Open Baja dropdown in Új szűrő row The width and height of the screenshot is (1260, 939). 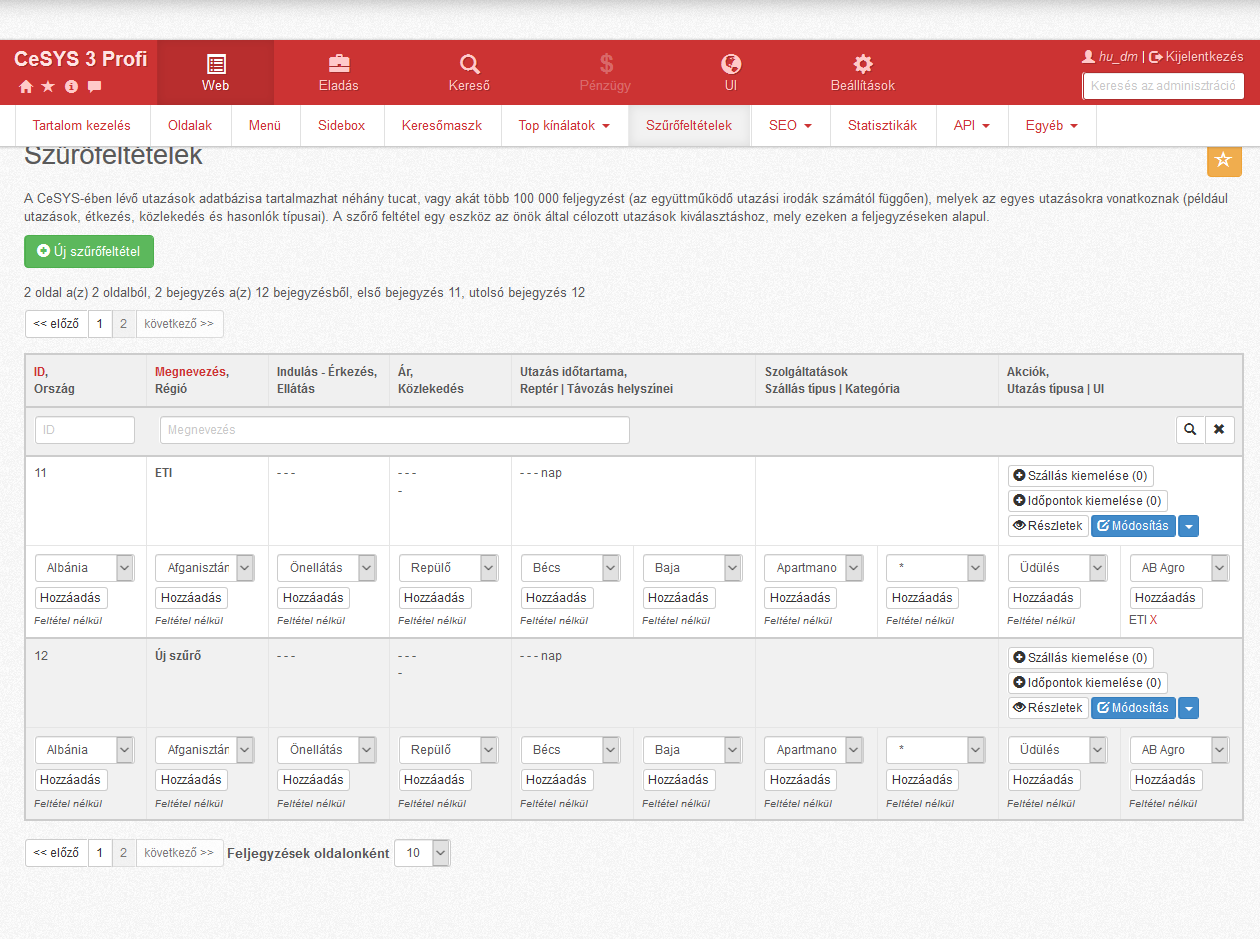[x=692, y=750]
